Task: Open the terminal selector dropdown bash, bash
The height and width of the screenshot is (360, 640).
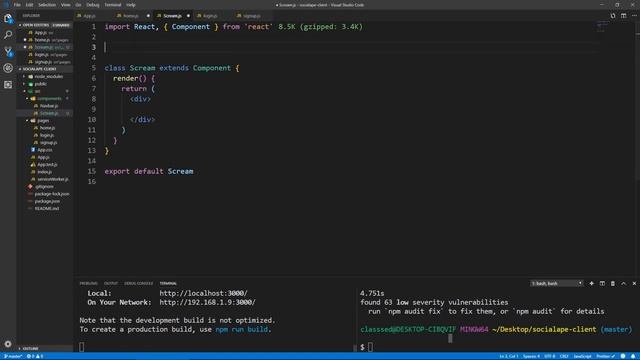Action: [x=557, y=283]
